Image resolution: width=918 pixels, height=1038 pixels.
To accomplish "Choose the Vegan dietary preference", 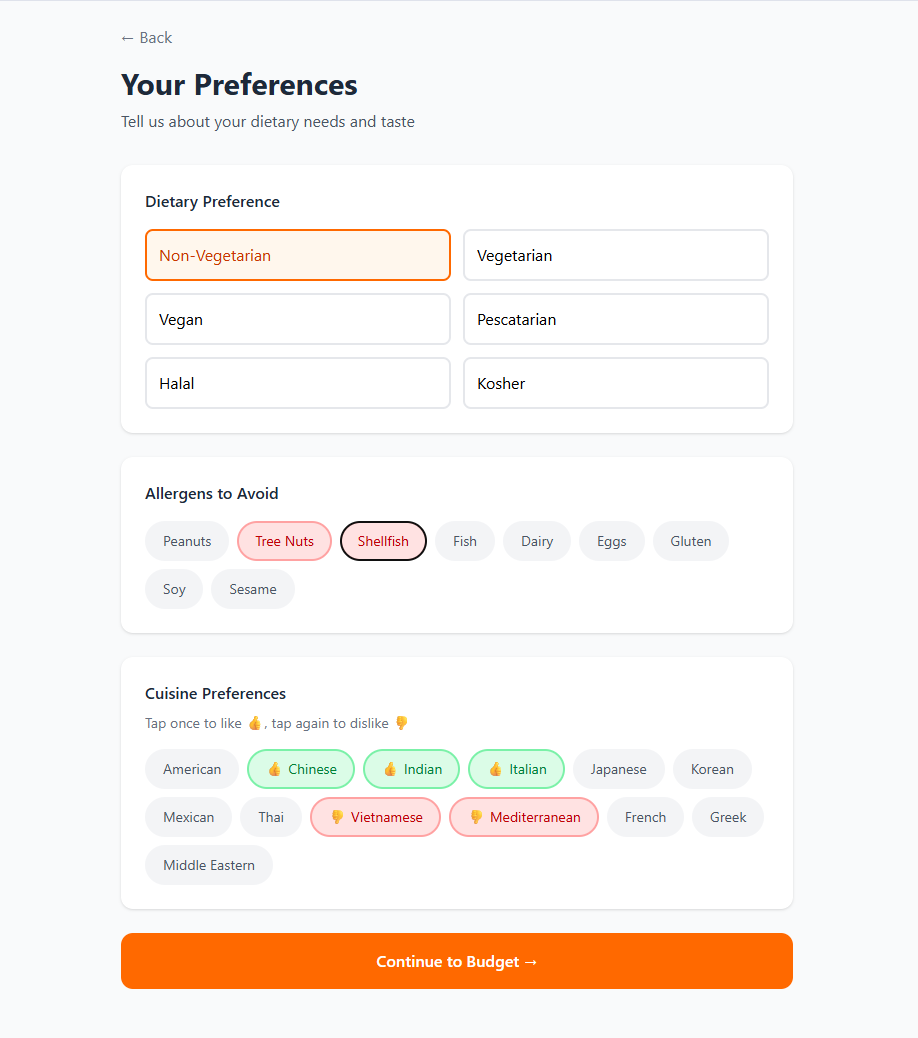I will 297,319.
